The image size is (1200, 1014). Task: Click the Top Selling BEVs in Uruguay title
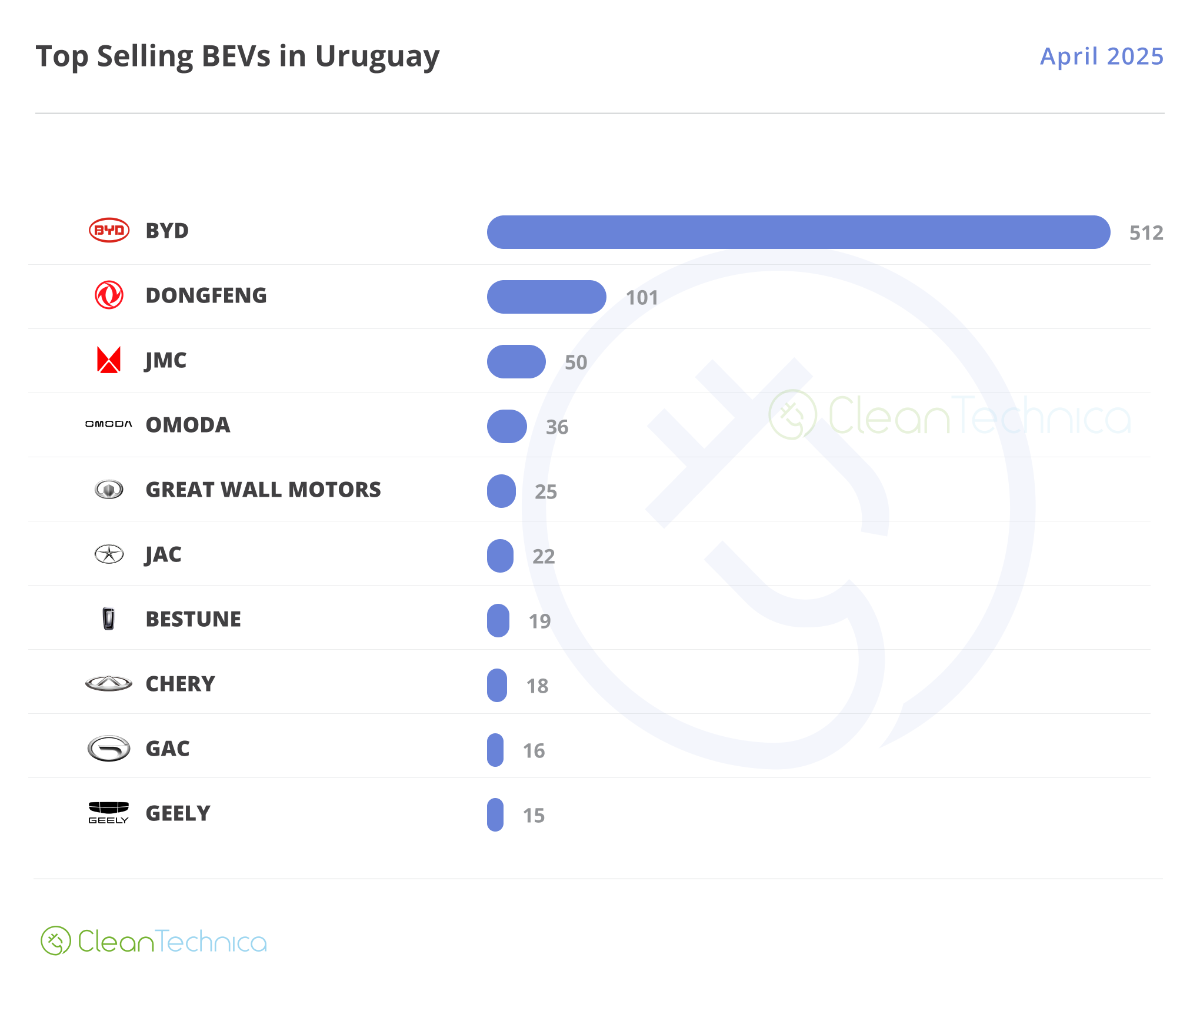pos(238,57)
